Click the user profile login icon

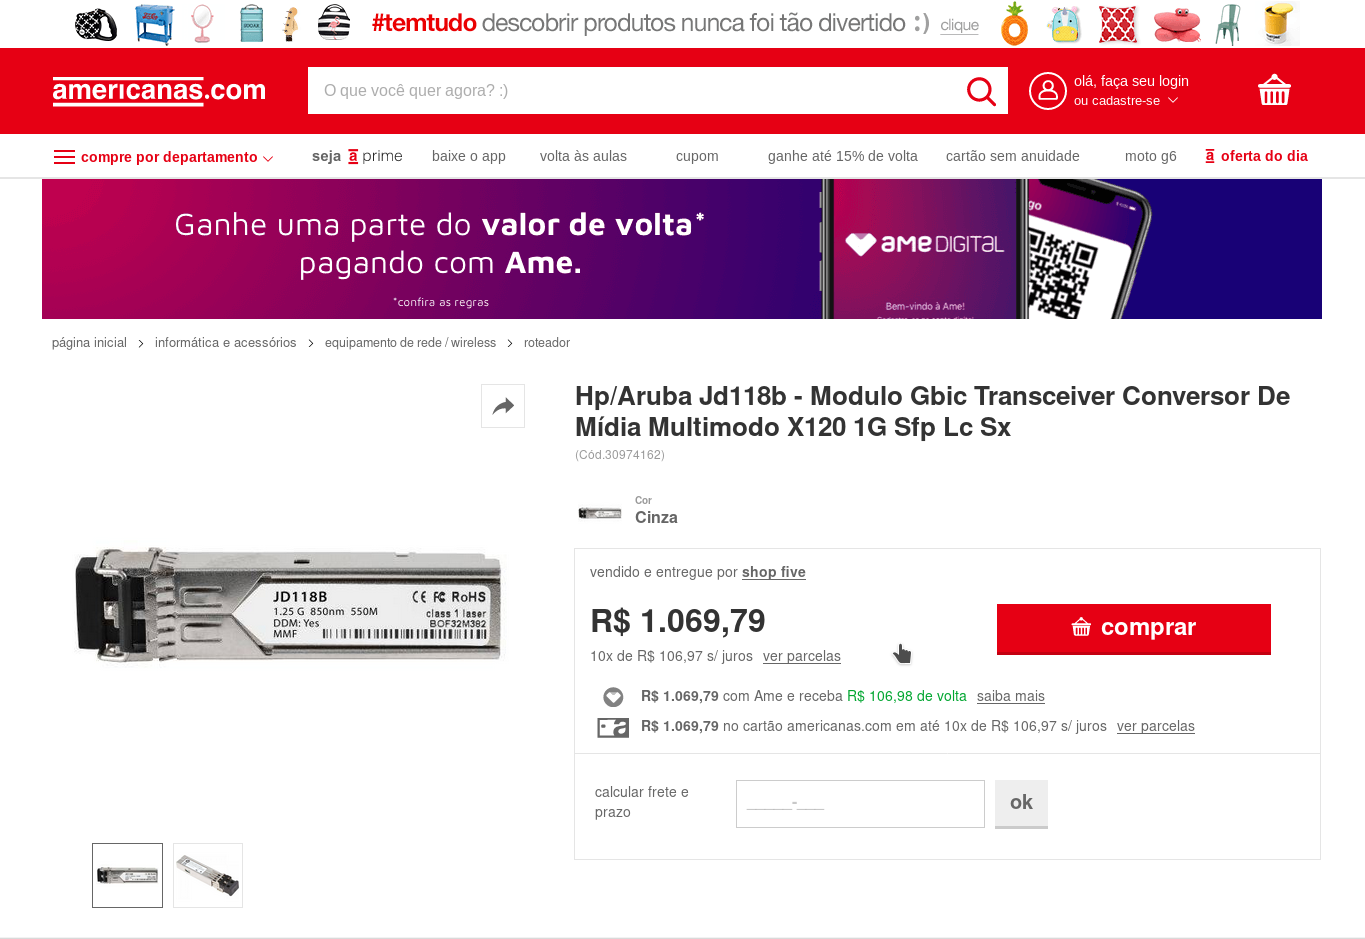point(1047,91)
